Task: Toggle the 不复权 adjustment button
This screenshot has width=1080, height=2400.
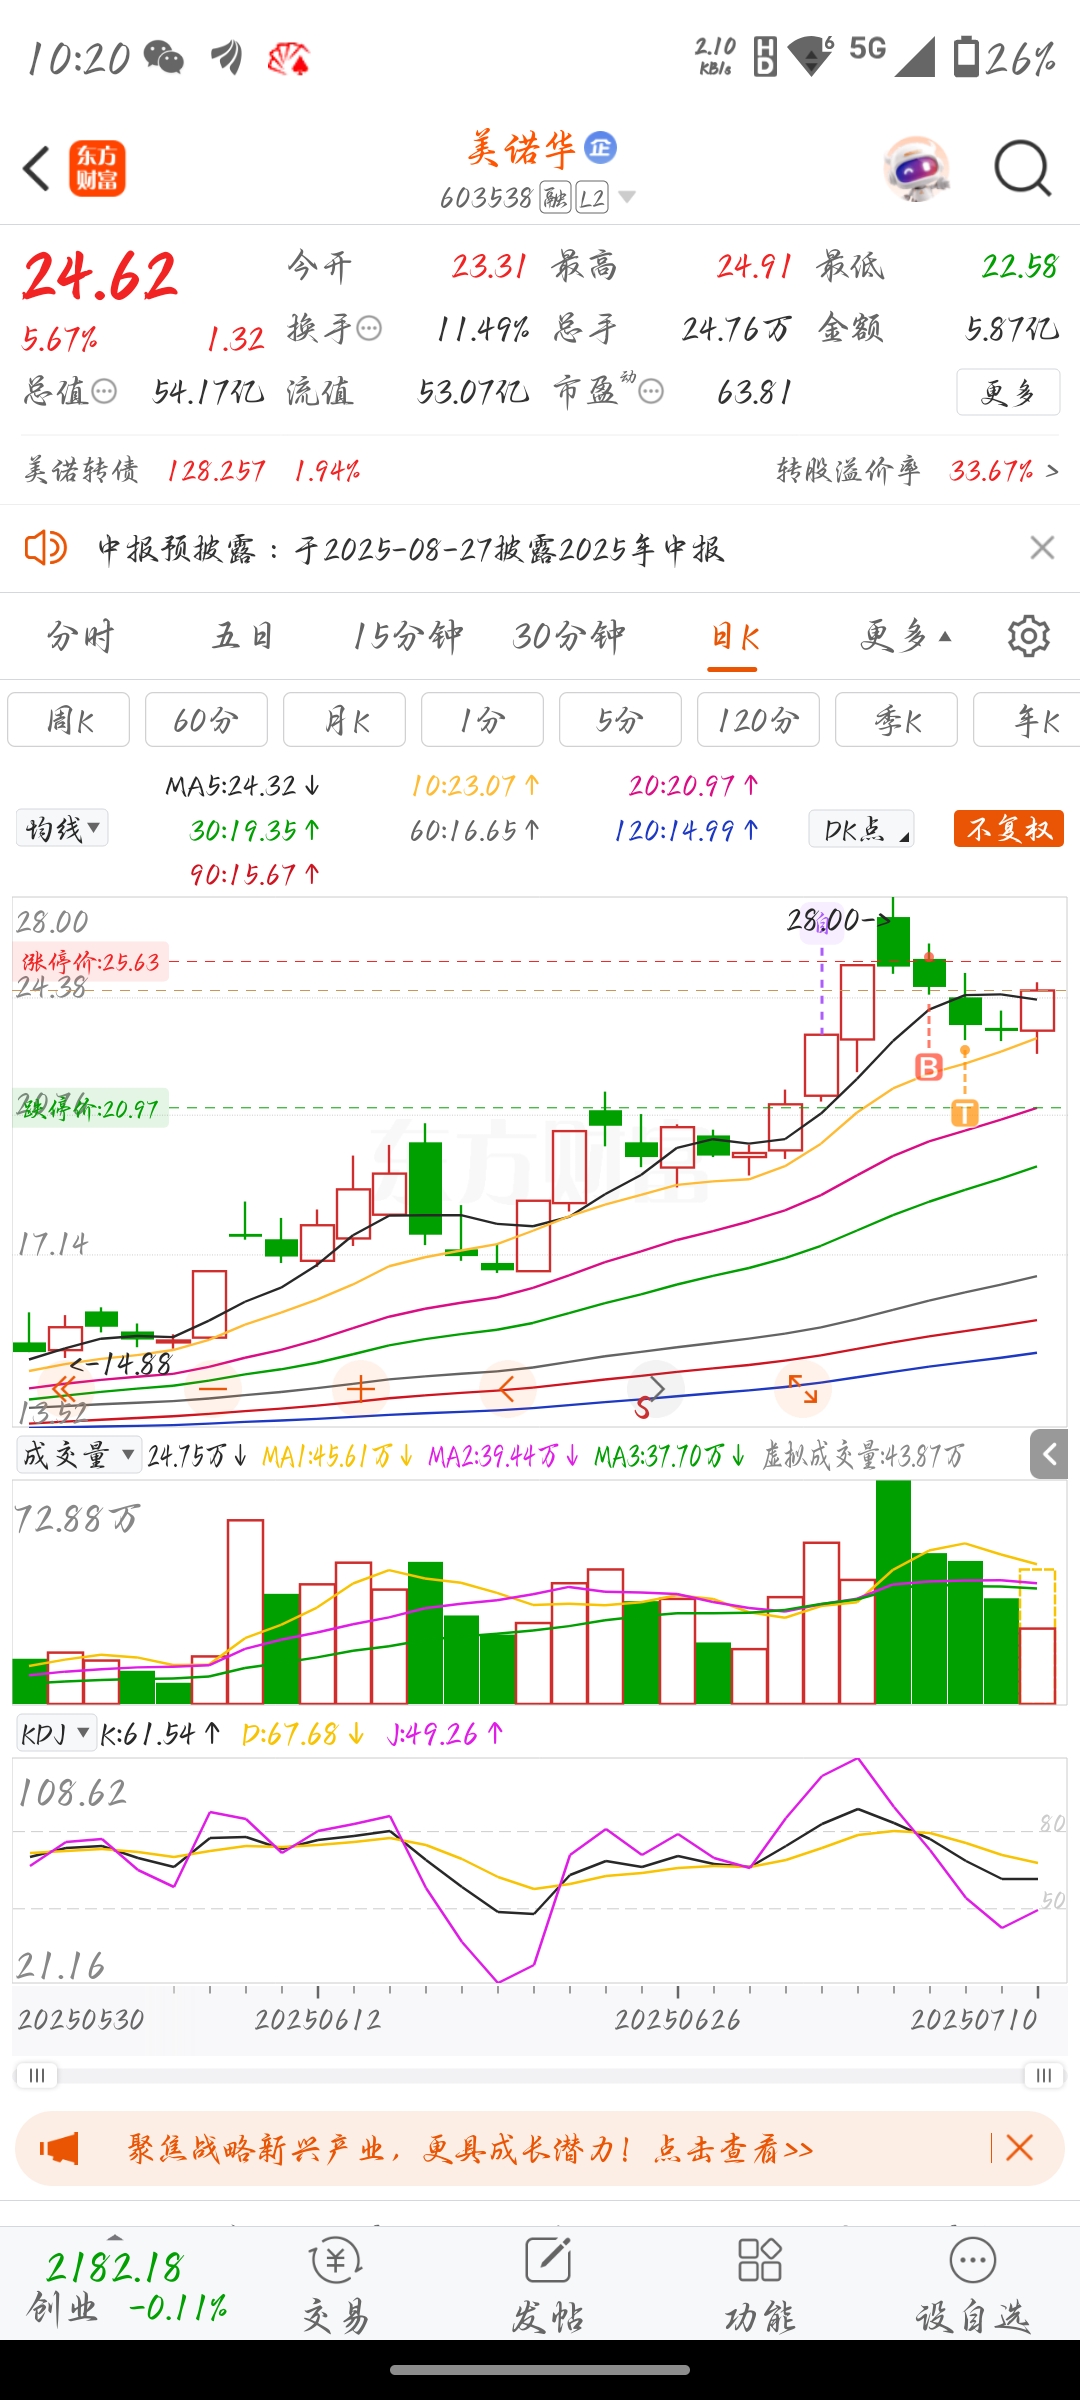Action: [x=1009, y=828]
